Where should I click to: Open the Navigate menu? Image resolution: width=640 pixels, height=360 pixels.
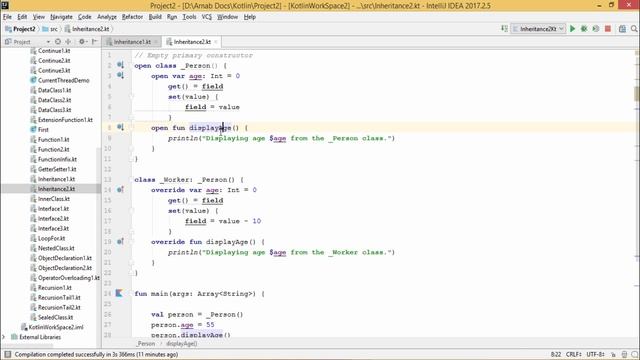click(61, 17)
